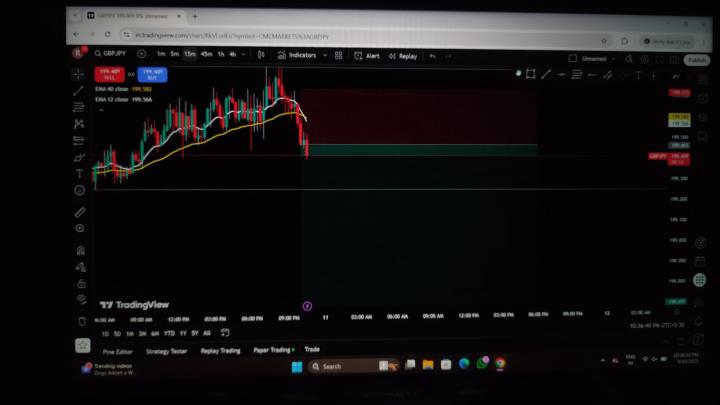Click the trash icon to remove drawings

click(x=82, y=321)
